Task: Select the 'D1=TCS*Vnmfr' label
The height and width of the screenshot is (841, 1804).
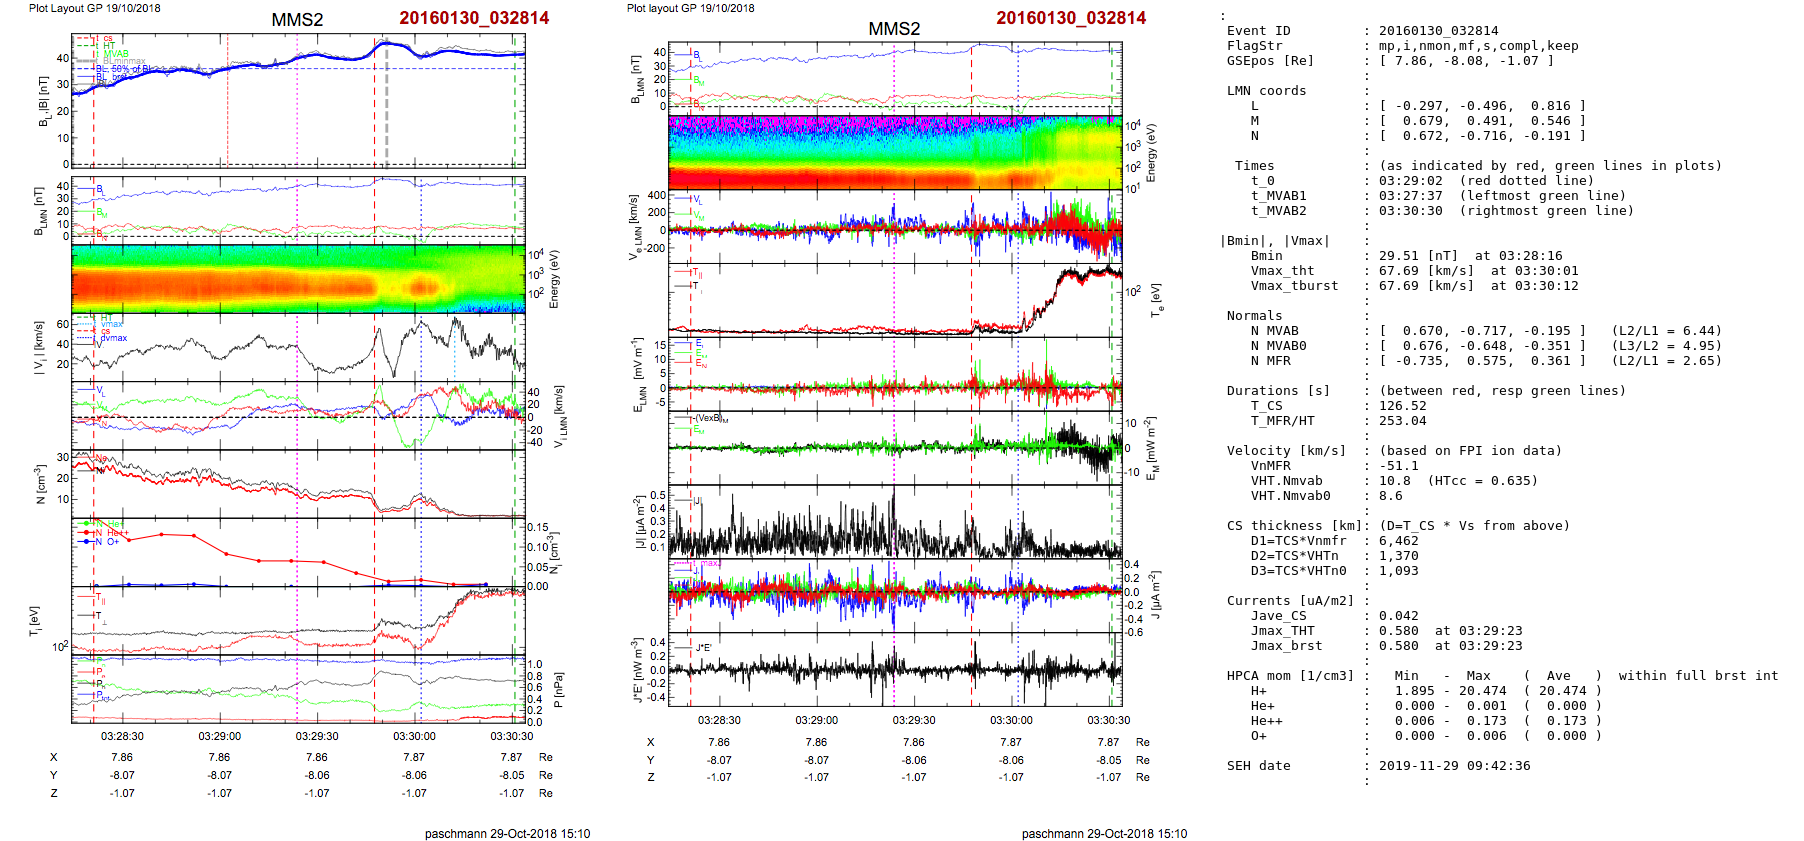Action: click(x=1298, y=541)
